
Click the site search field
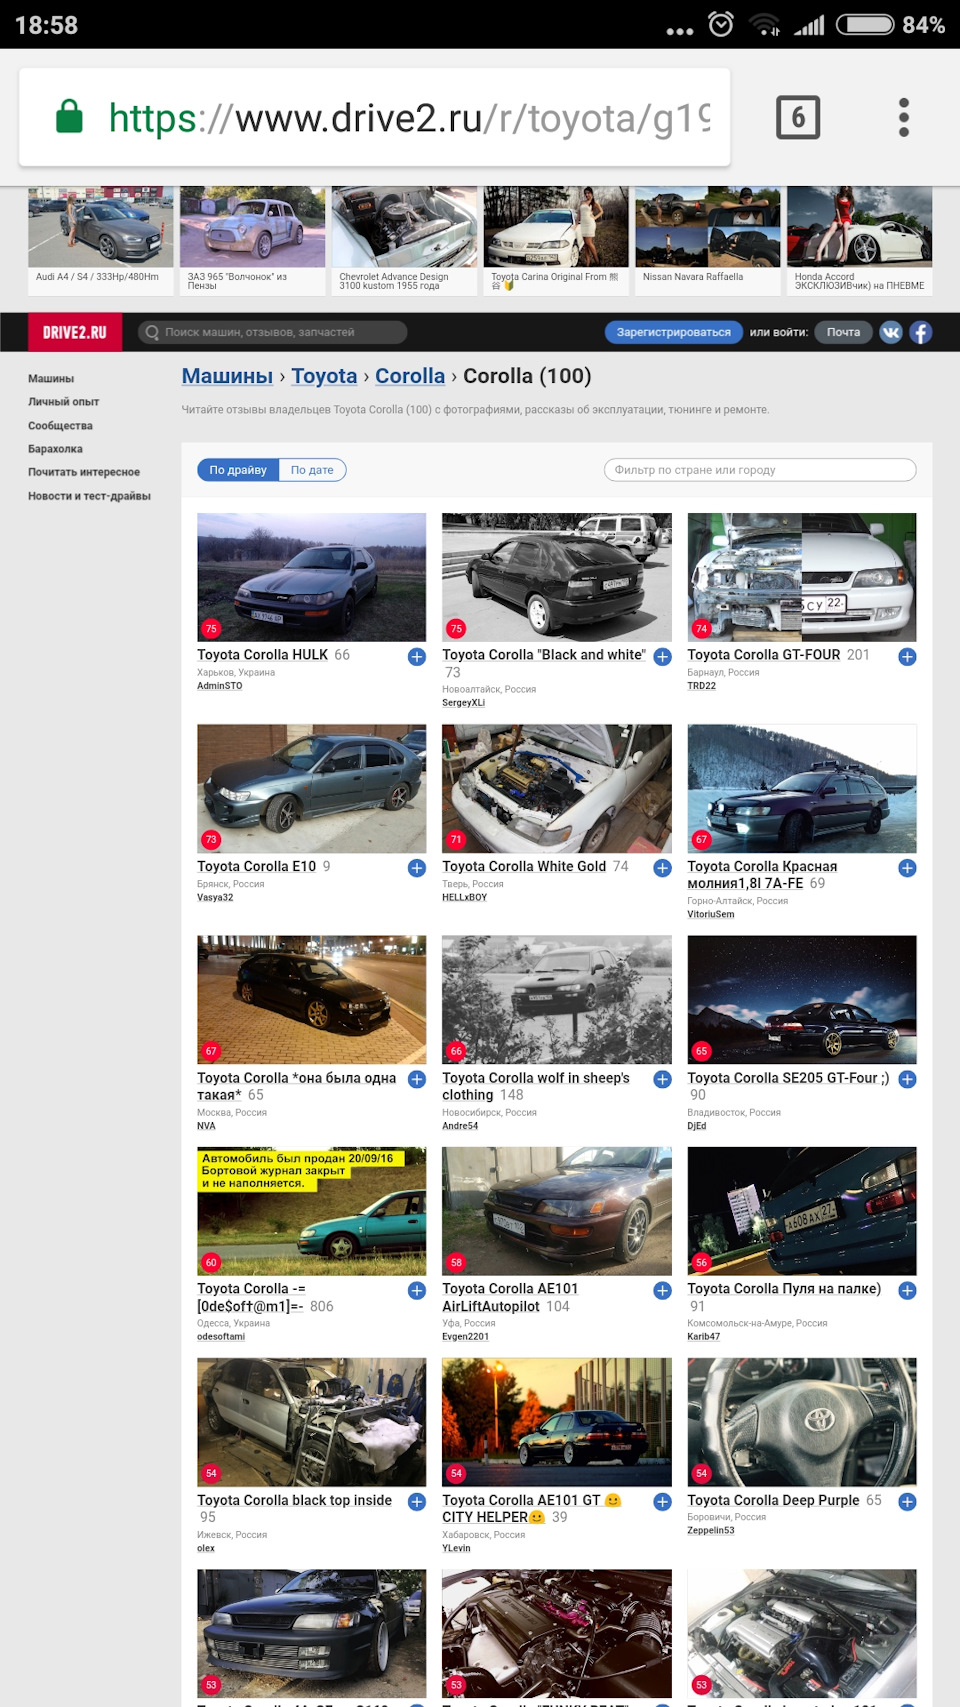pyautogui.click(x=272, y=332)
